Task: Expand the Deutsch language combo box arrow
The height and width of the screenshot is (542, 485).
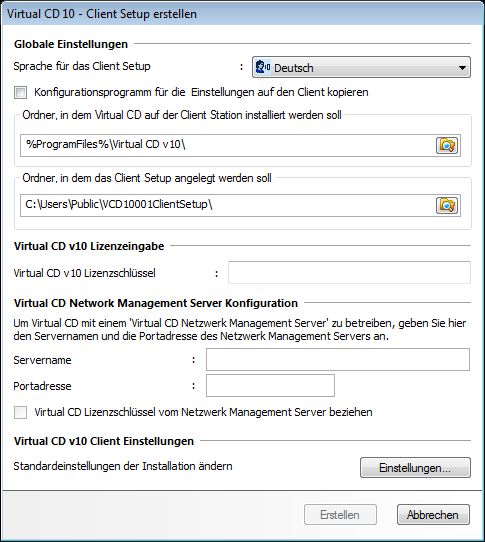Action: 462,68
